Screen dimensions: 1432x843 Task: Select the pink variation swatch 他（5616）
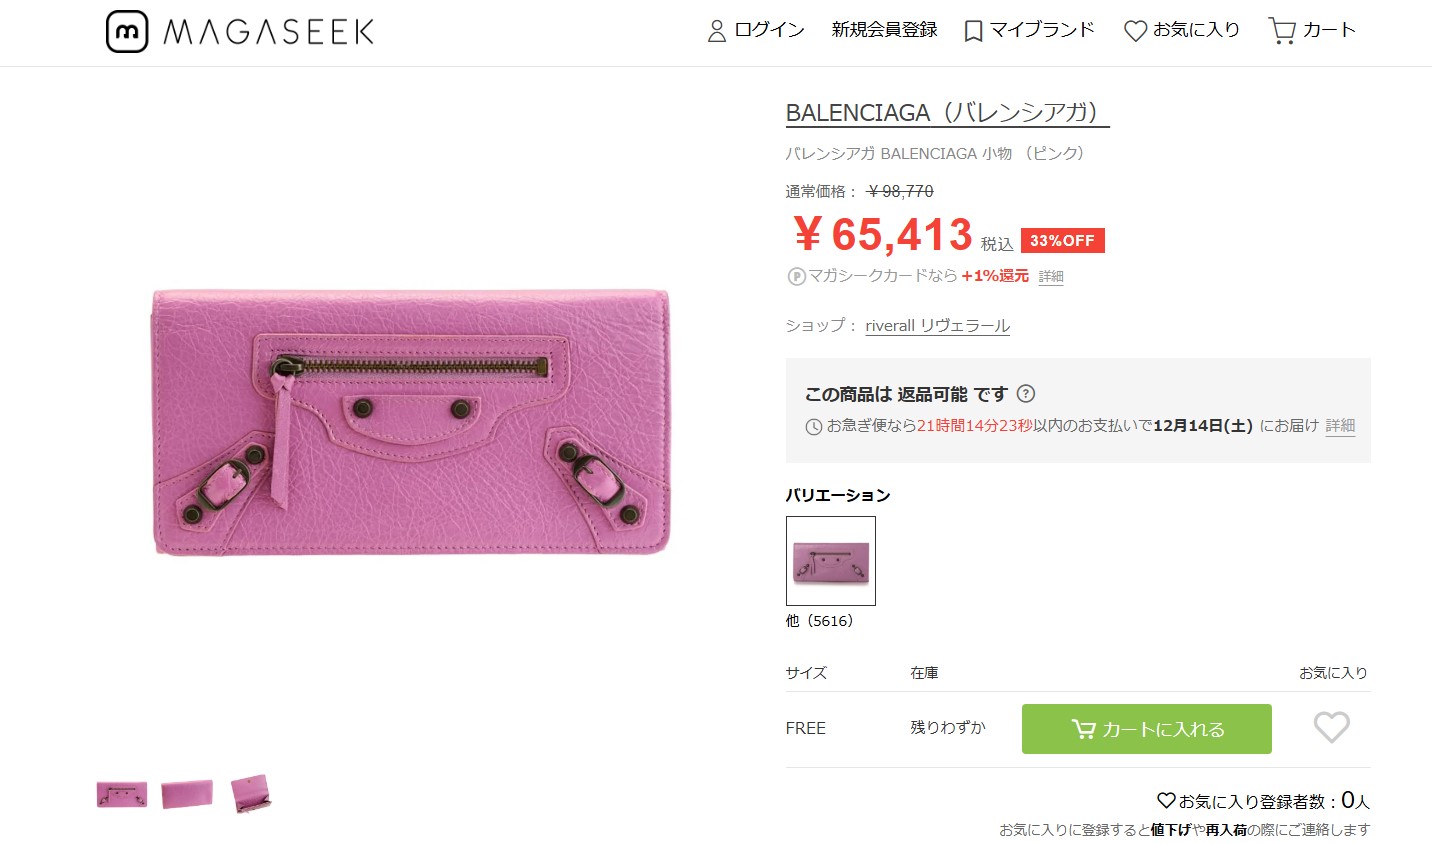830,561
